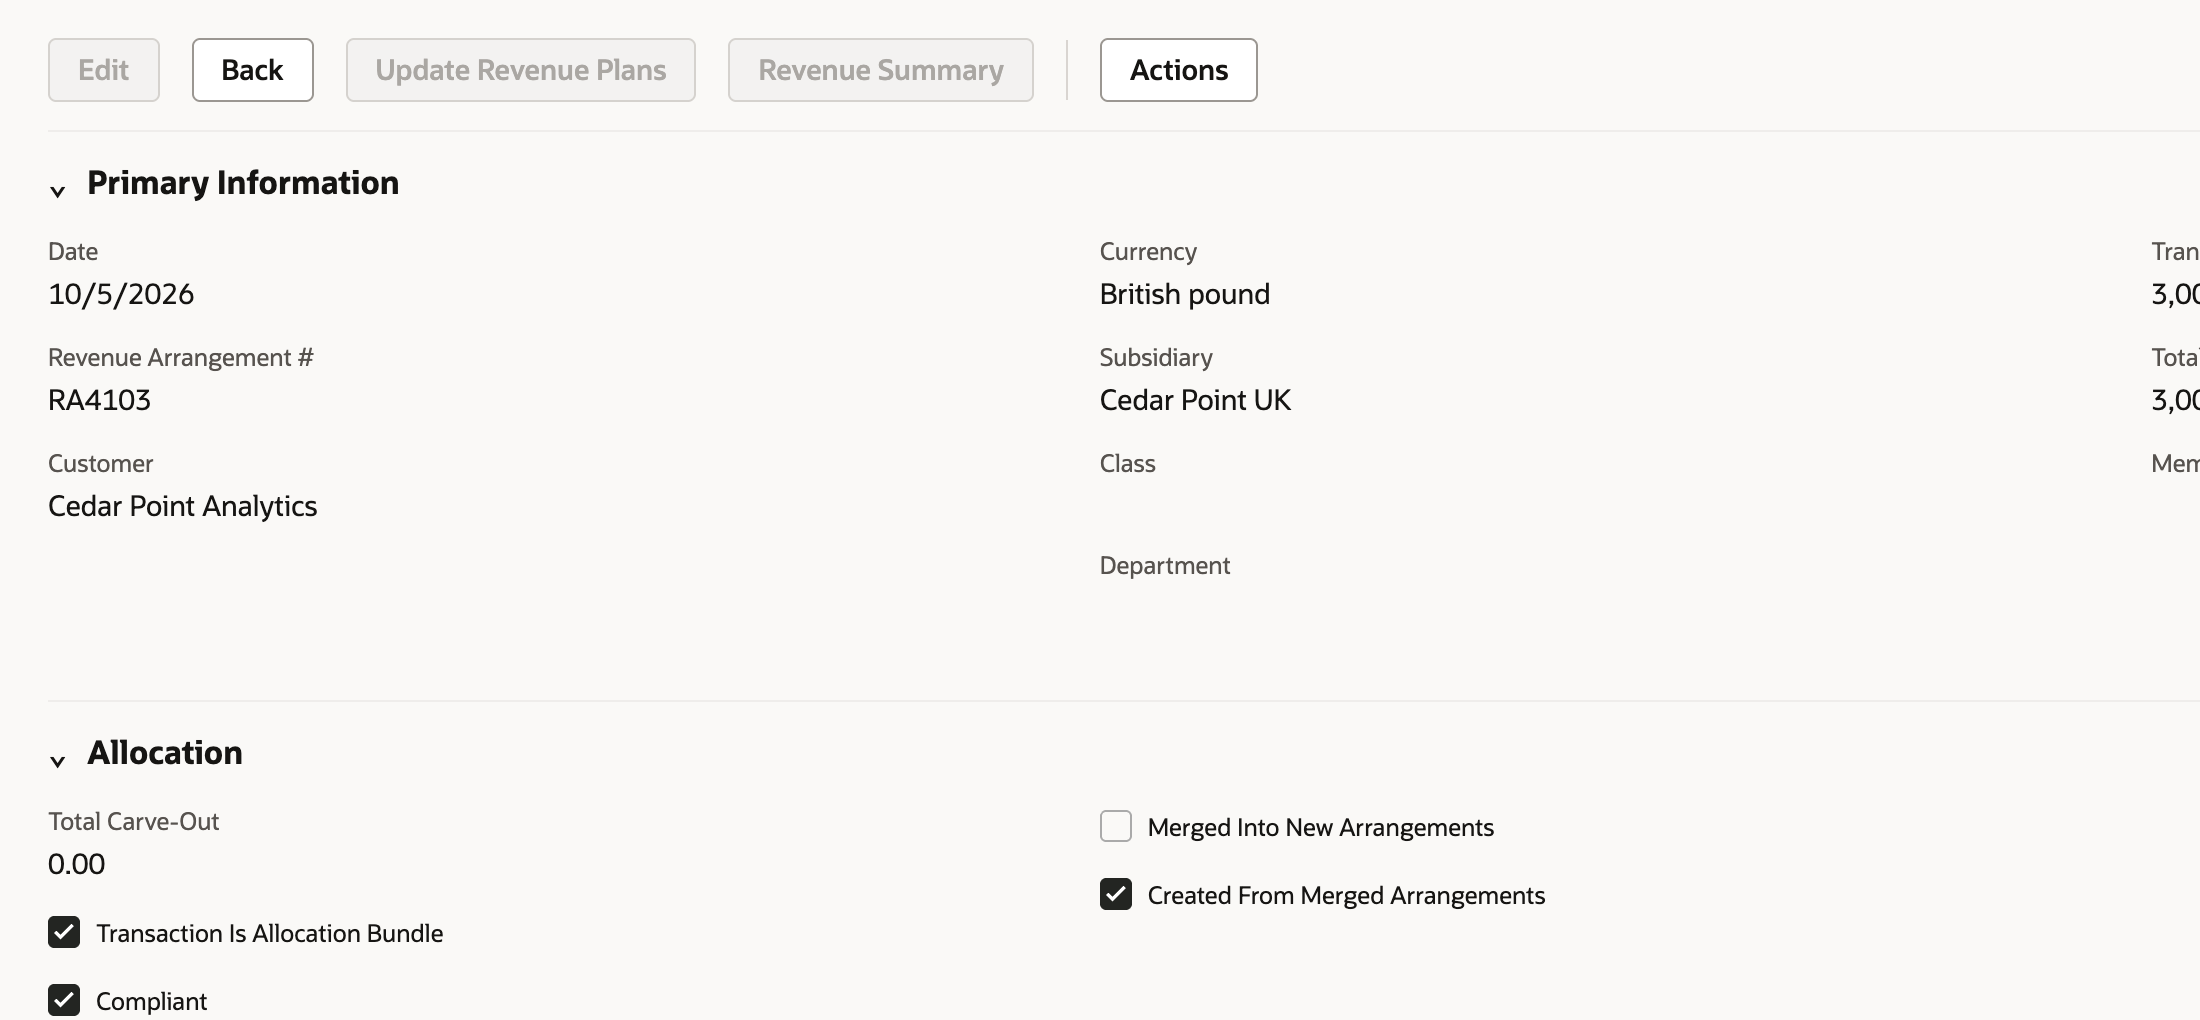Click Update Revenue Plans button
This screenshot has width=2200, height=1020.
tap(521, 70)
